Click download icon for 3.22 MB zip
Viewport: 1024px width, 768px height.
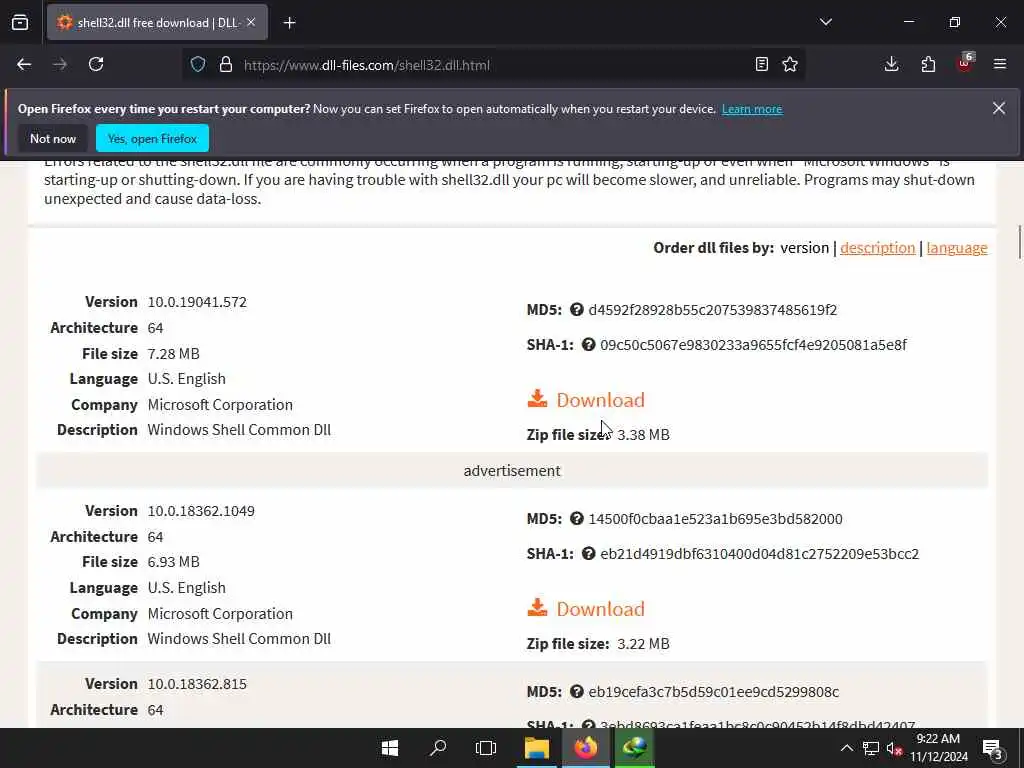(537, 607)
